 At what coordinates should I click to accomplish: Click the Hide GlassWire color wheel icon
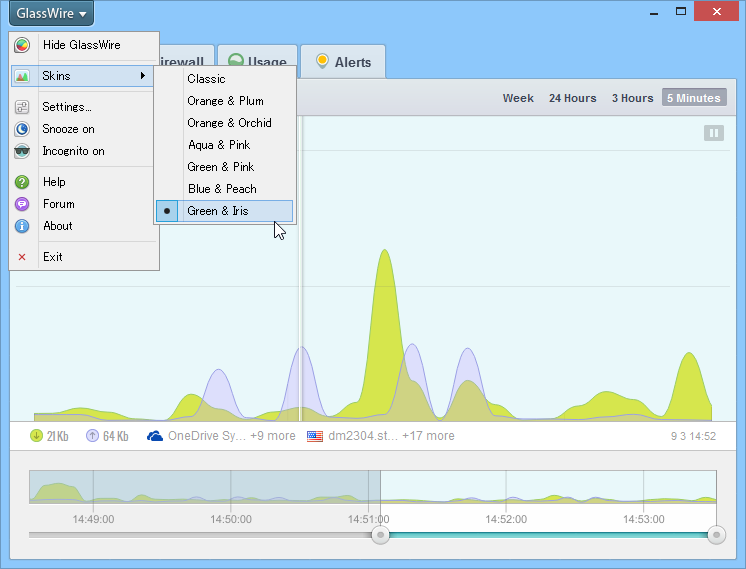pyautogui.click(x=22, y=45)
